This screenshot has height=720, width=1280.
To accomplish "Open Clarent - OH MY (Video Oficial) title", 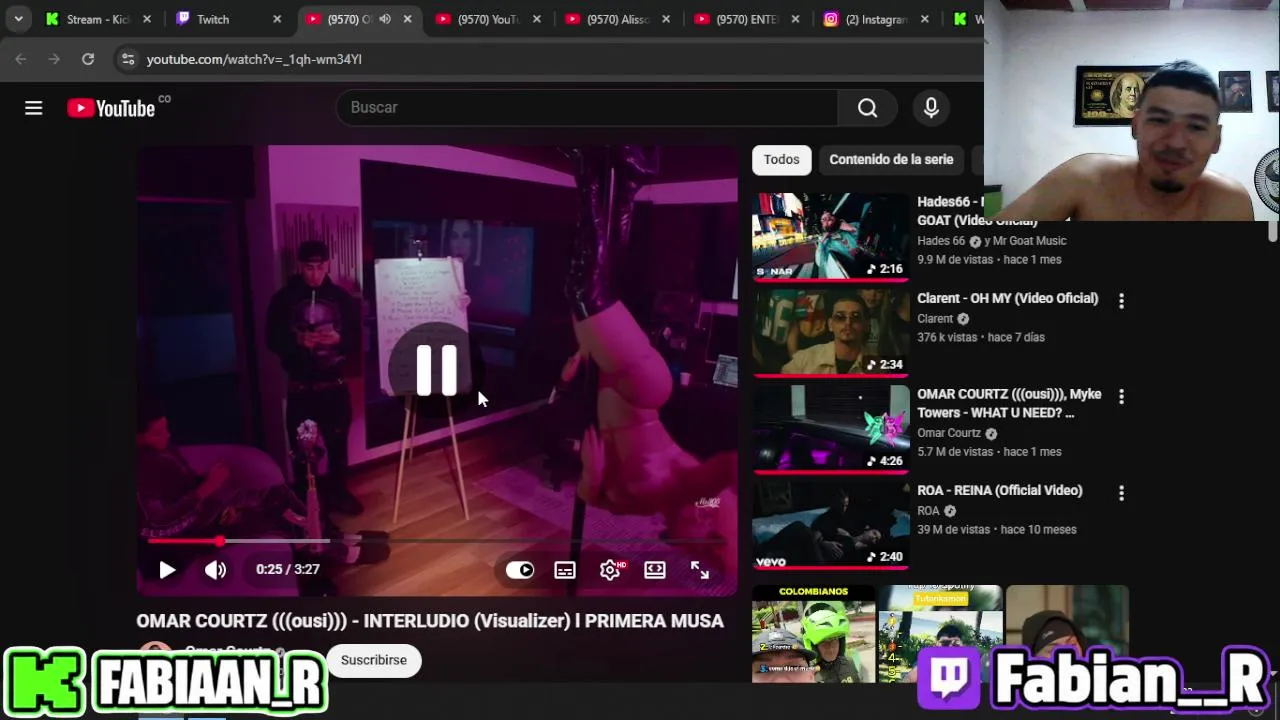I will (x=1007, y=298).
